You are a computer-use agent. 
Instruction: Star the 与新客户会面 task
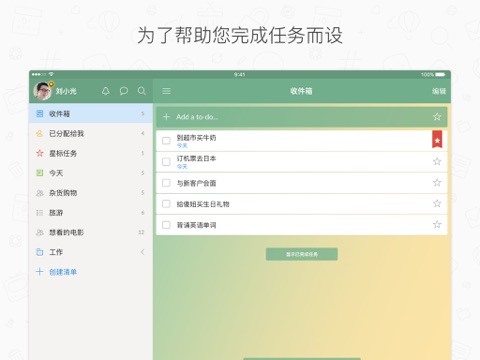click(x=437, y=183)
